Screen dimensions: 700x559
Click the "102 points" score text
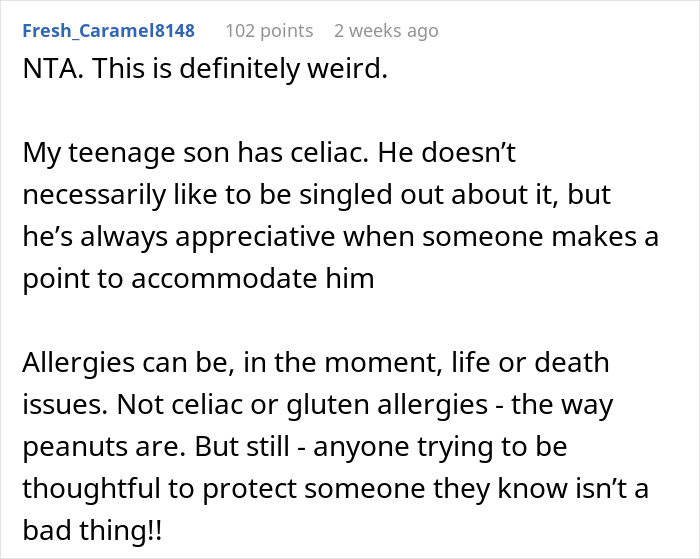click(x=269, y=31)
